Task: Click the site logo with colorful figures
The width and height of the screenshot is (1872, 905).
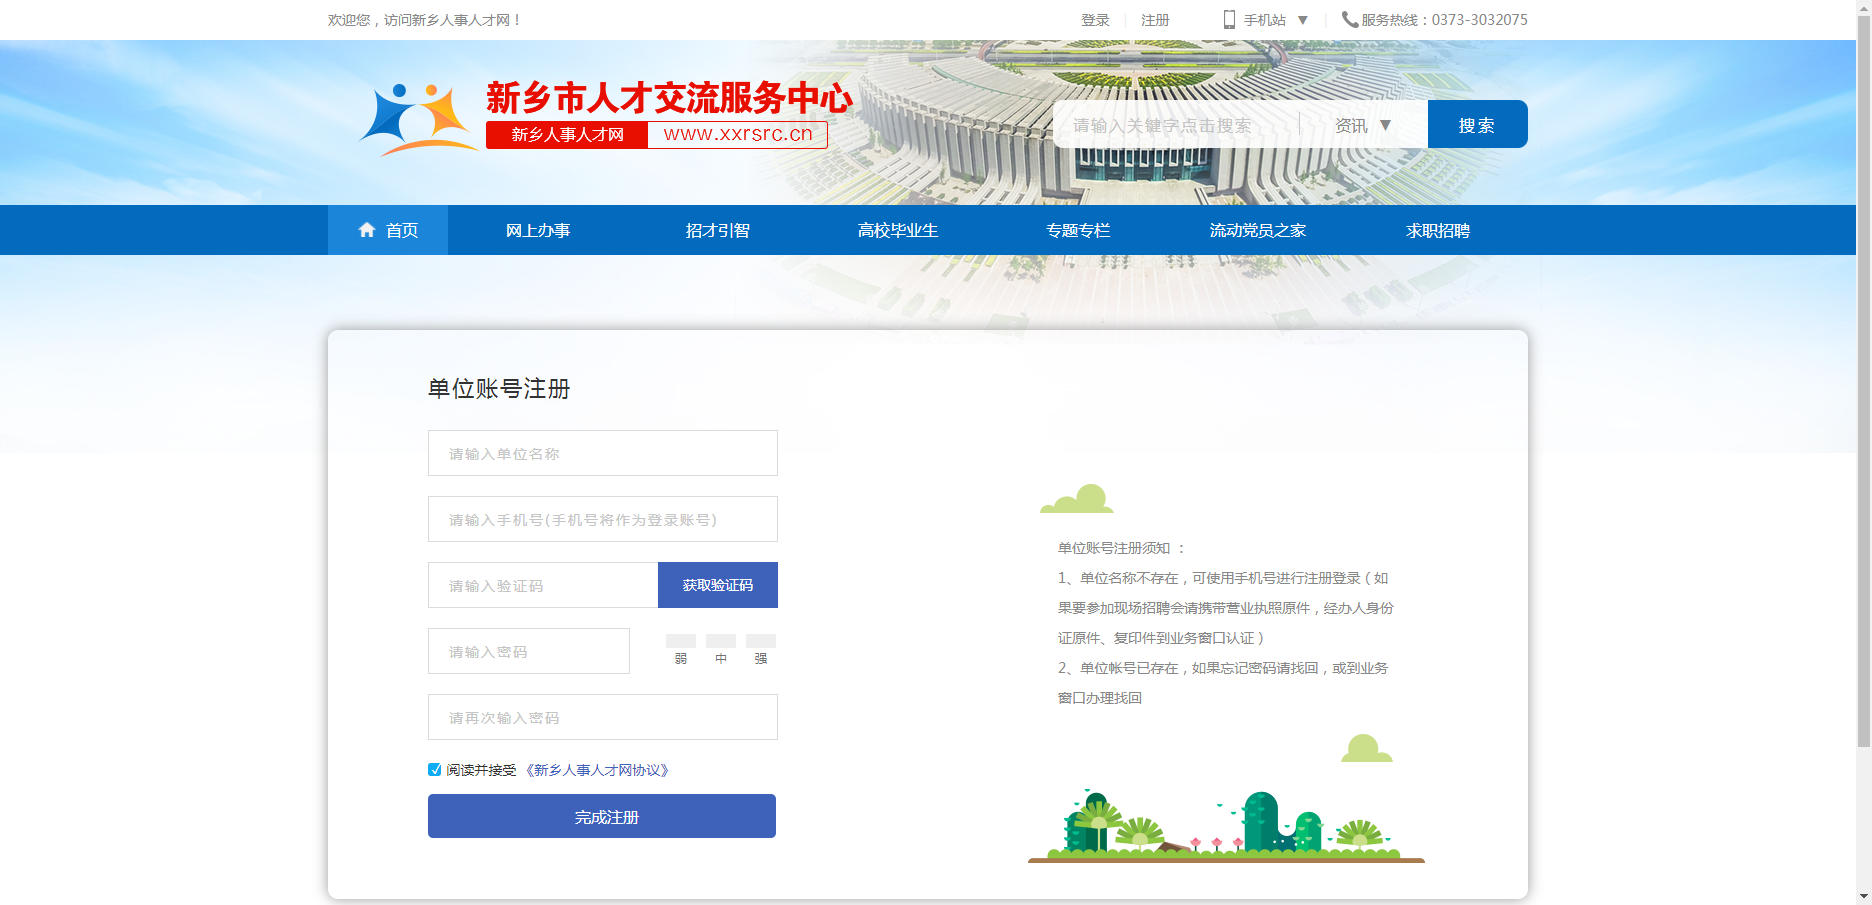Action: tap(417, 120)
